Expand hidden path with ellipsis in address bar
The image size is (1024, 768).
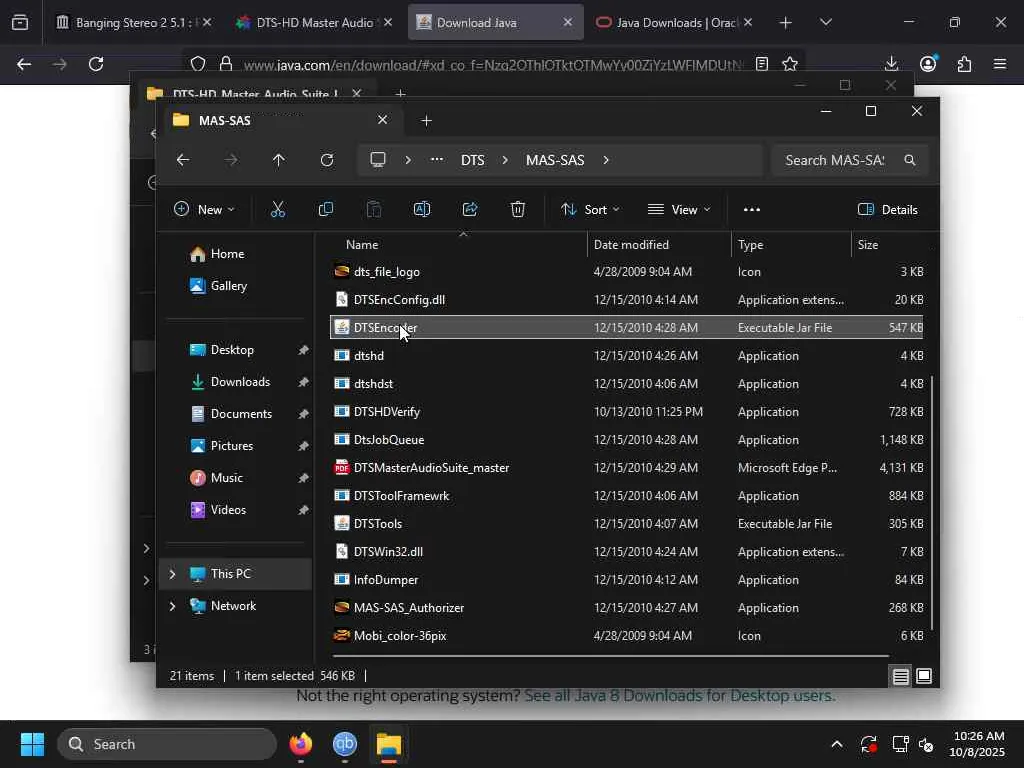437,160
